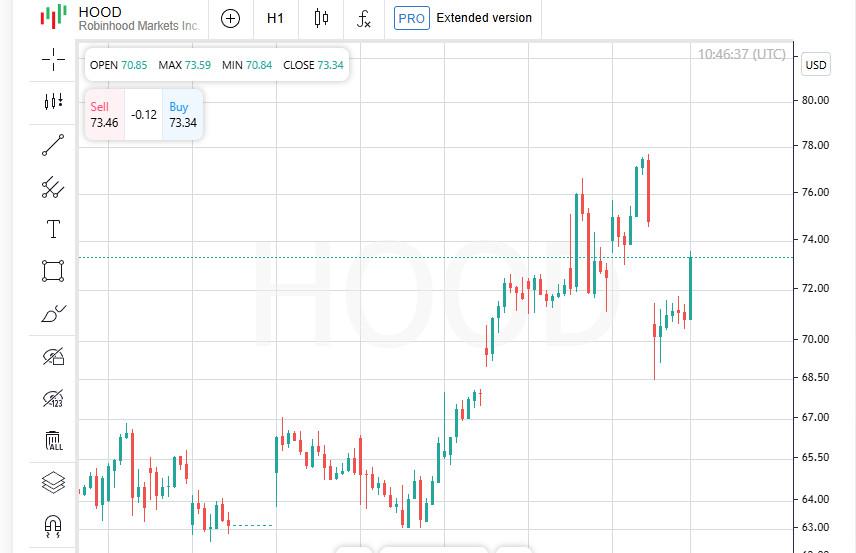The width and height of the screenshot is (856, 553).
Task: Open the HOOD symbol selector
Action: point(120,19)
